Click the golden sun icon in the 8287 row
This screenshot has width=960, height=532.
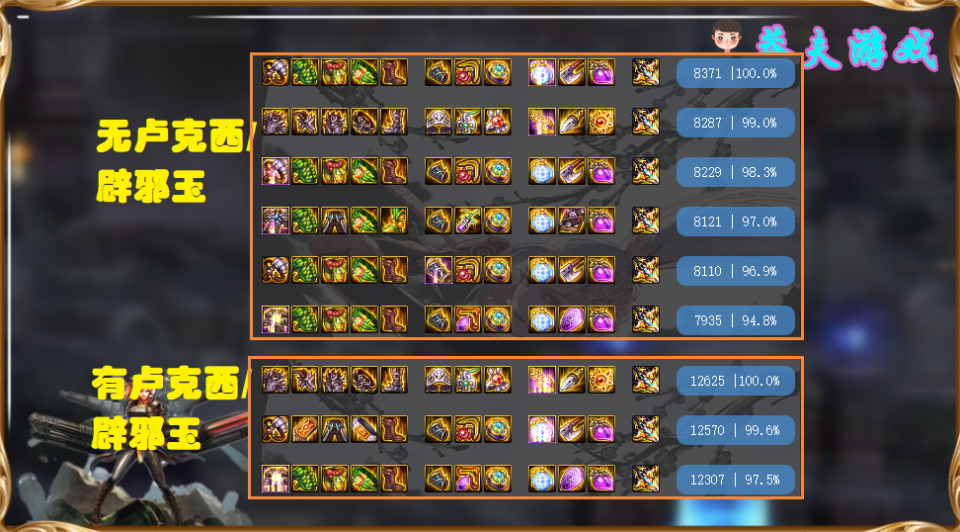(x=601, y=122)
